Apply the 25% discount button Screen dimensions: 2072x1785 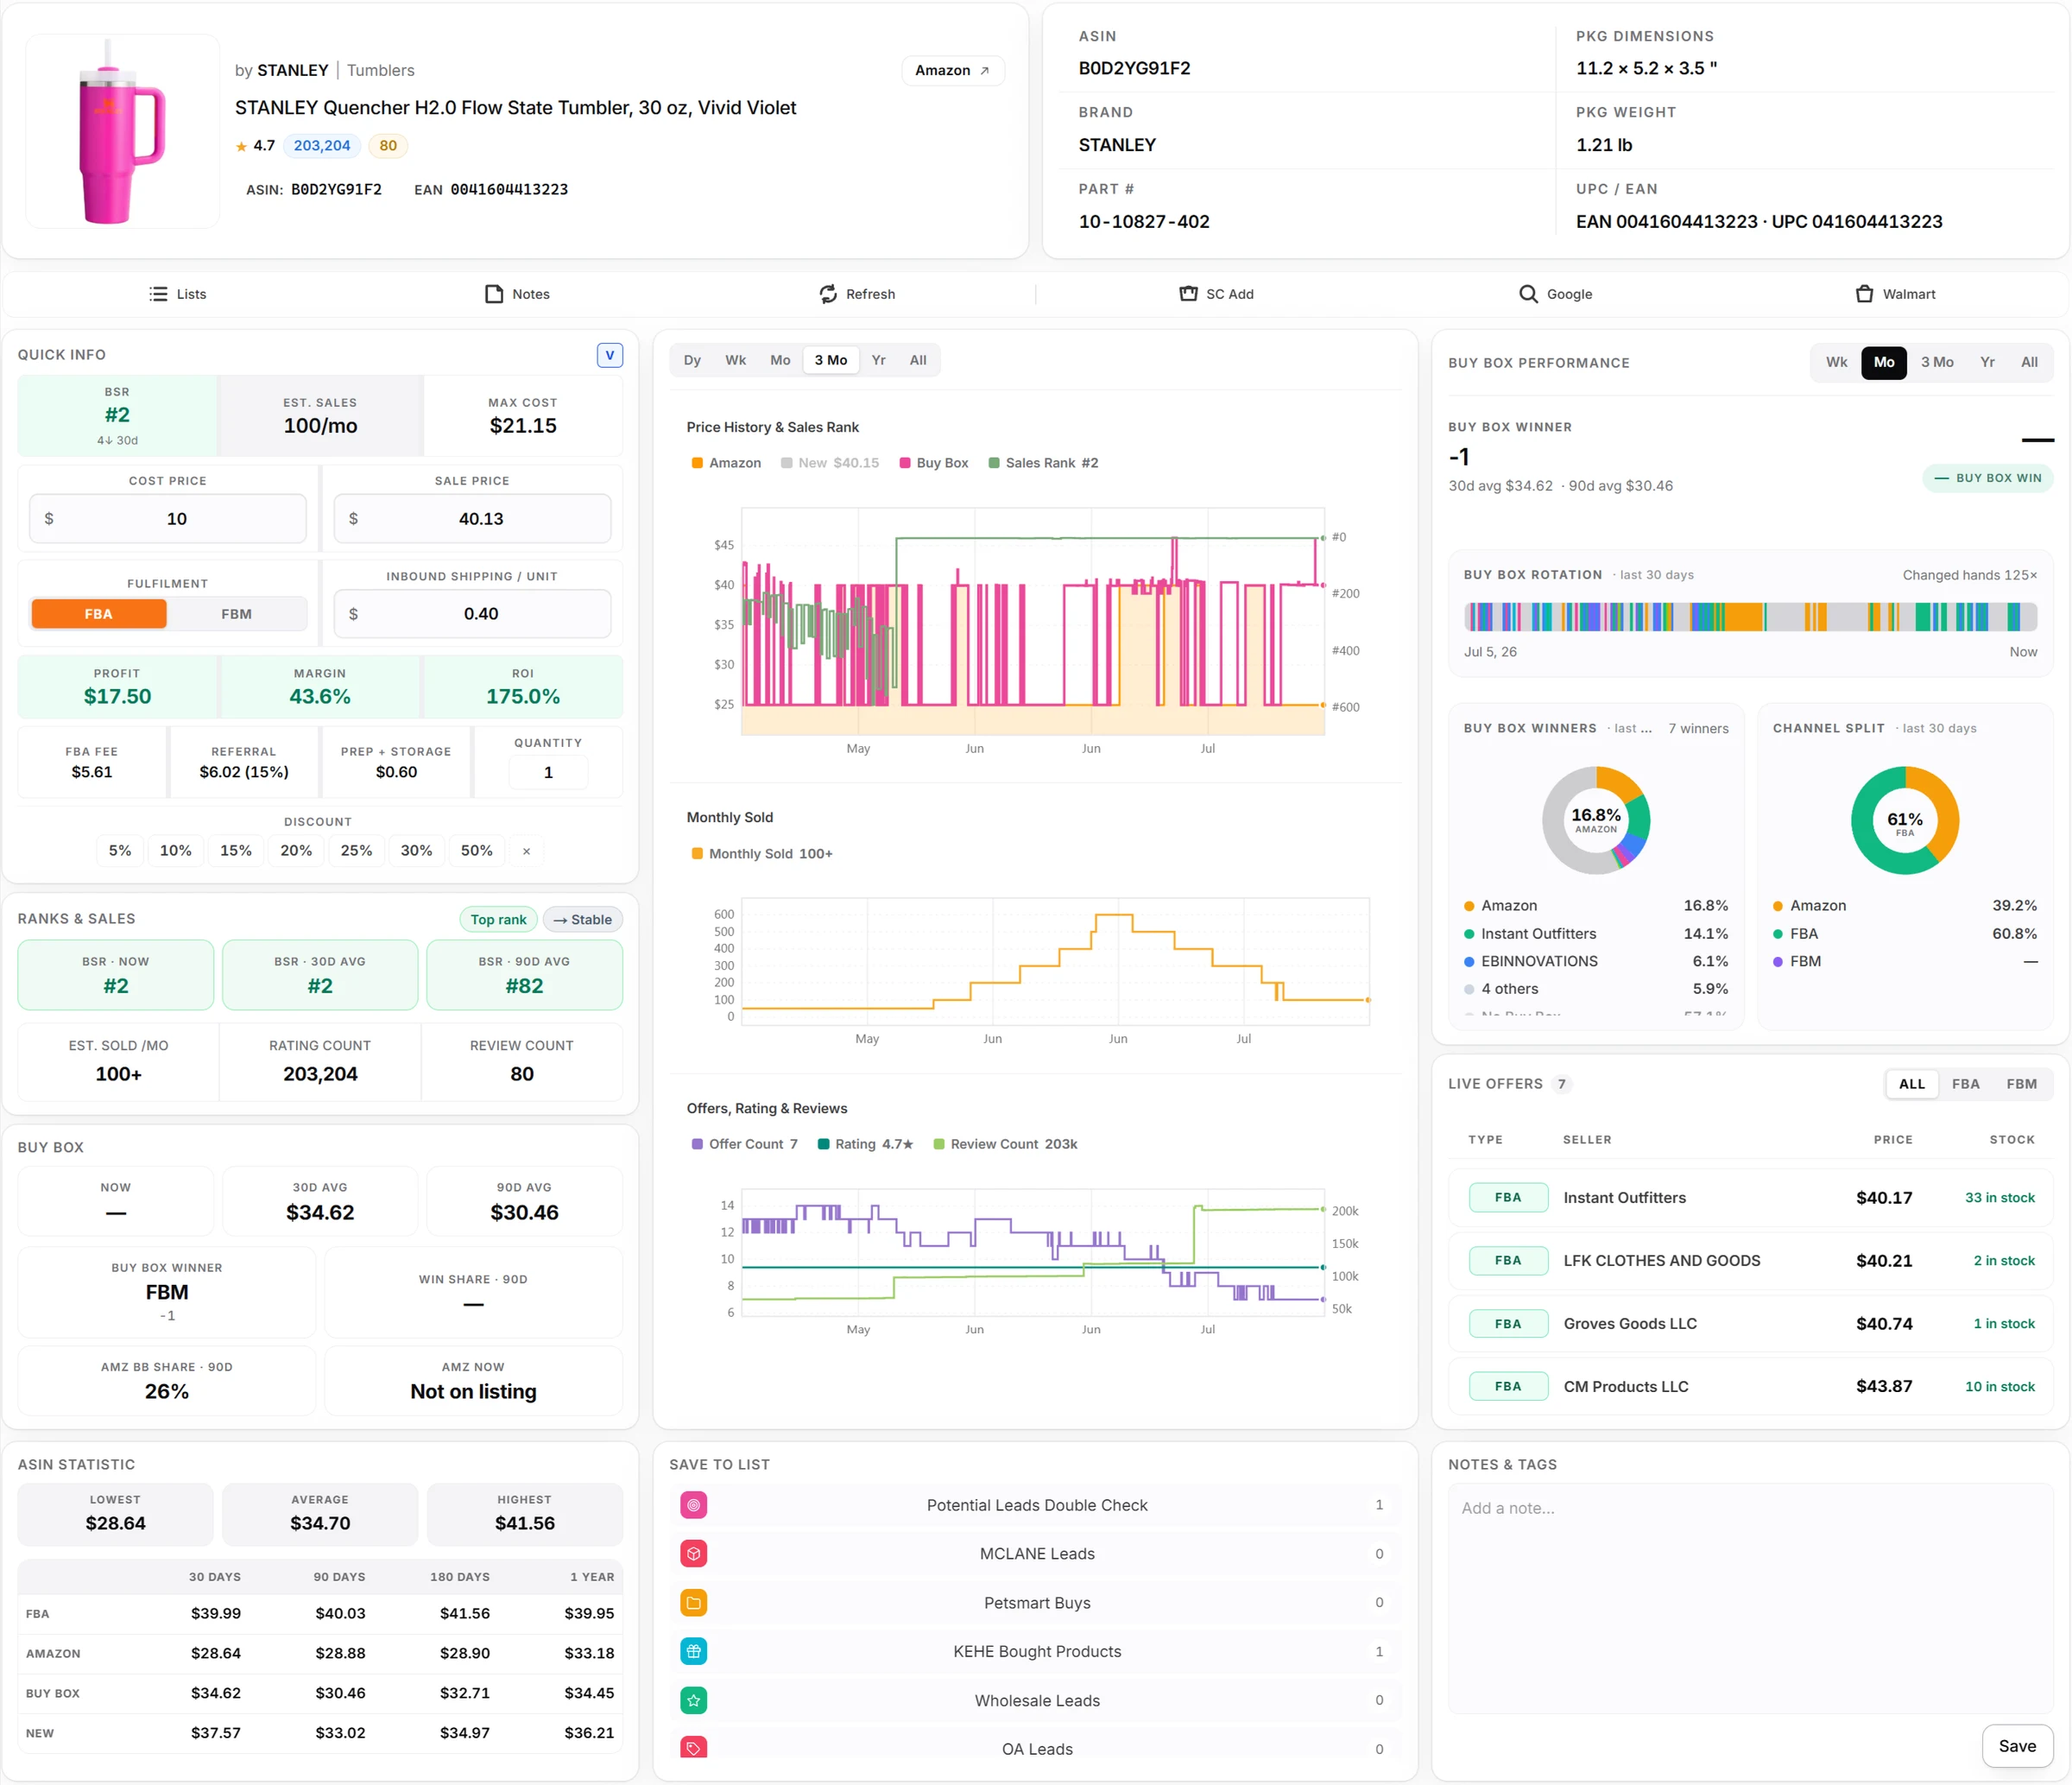[x=357, y=851]
